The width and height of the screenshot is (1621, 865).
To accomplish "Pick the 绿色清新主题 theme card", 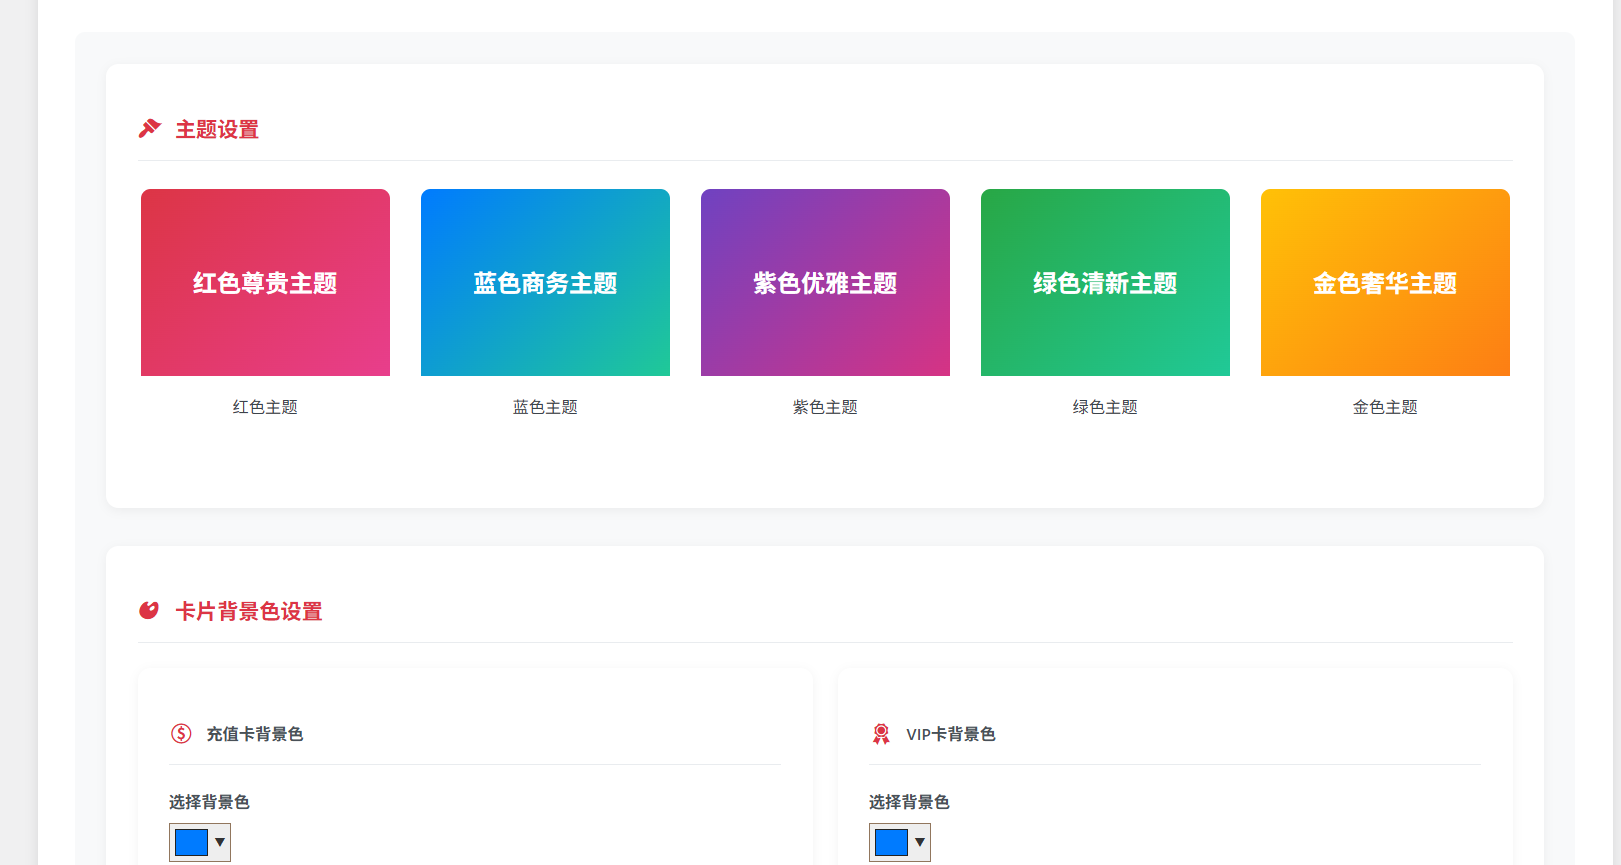I will click(x=1105, y=283).
